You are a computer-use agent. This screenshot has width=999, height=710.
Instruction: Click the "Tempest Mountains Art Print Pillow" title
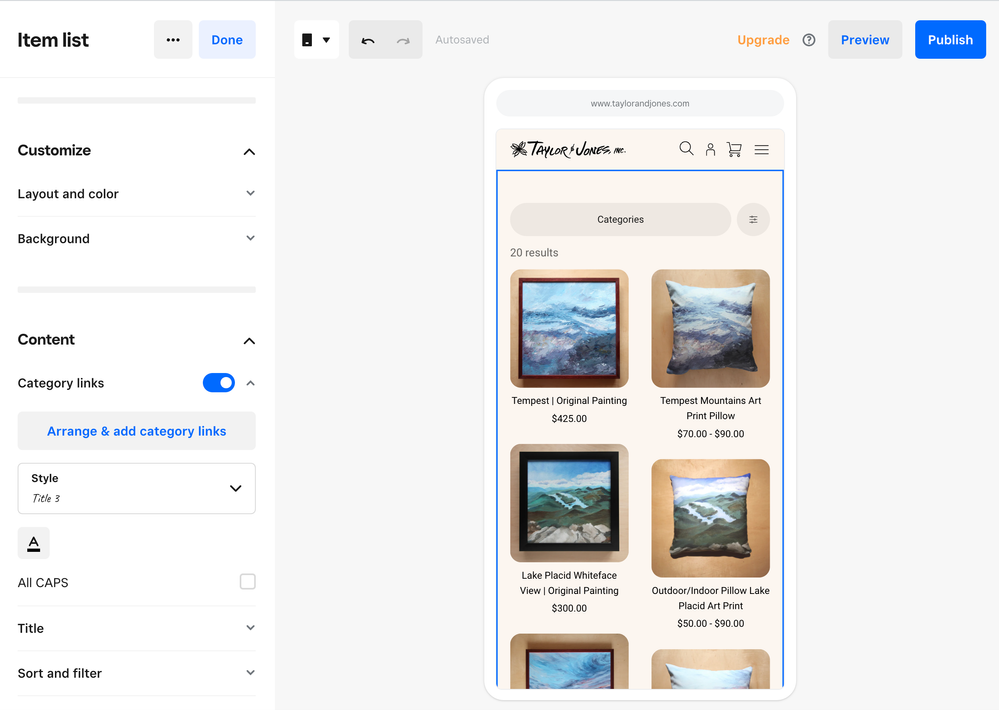pos(710,408)
